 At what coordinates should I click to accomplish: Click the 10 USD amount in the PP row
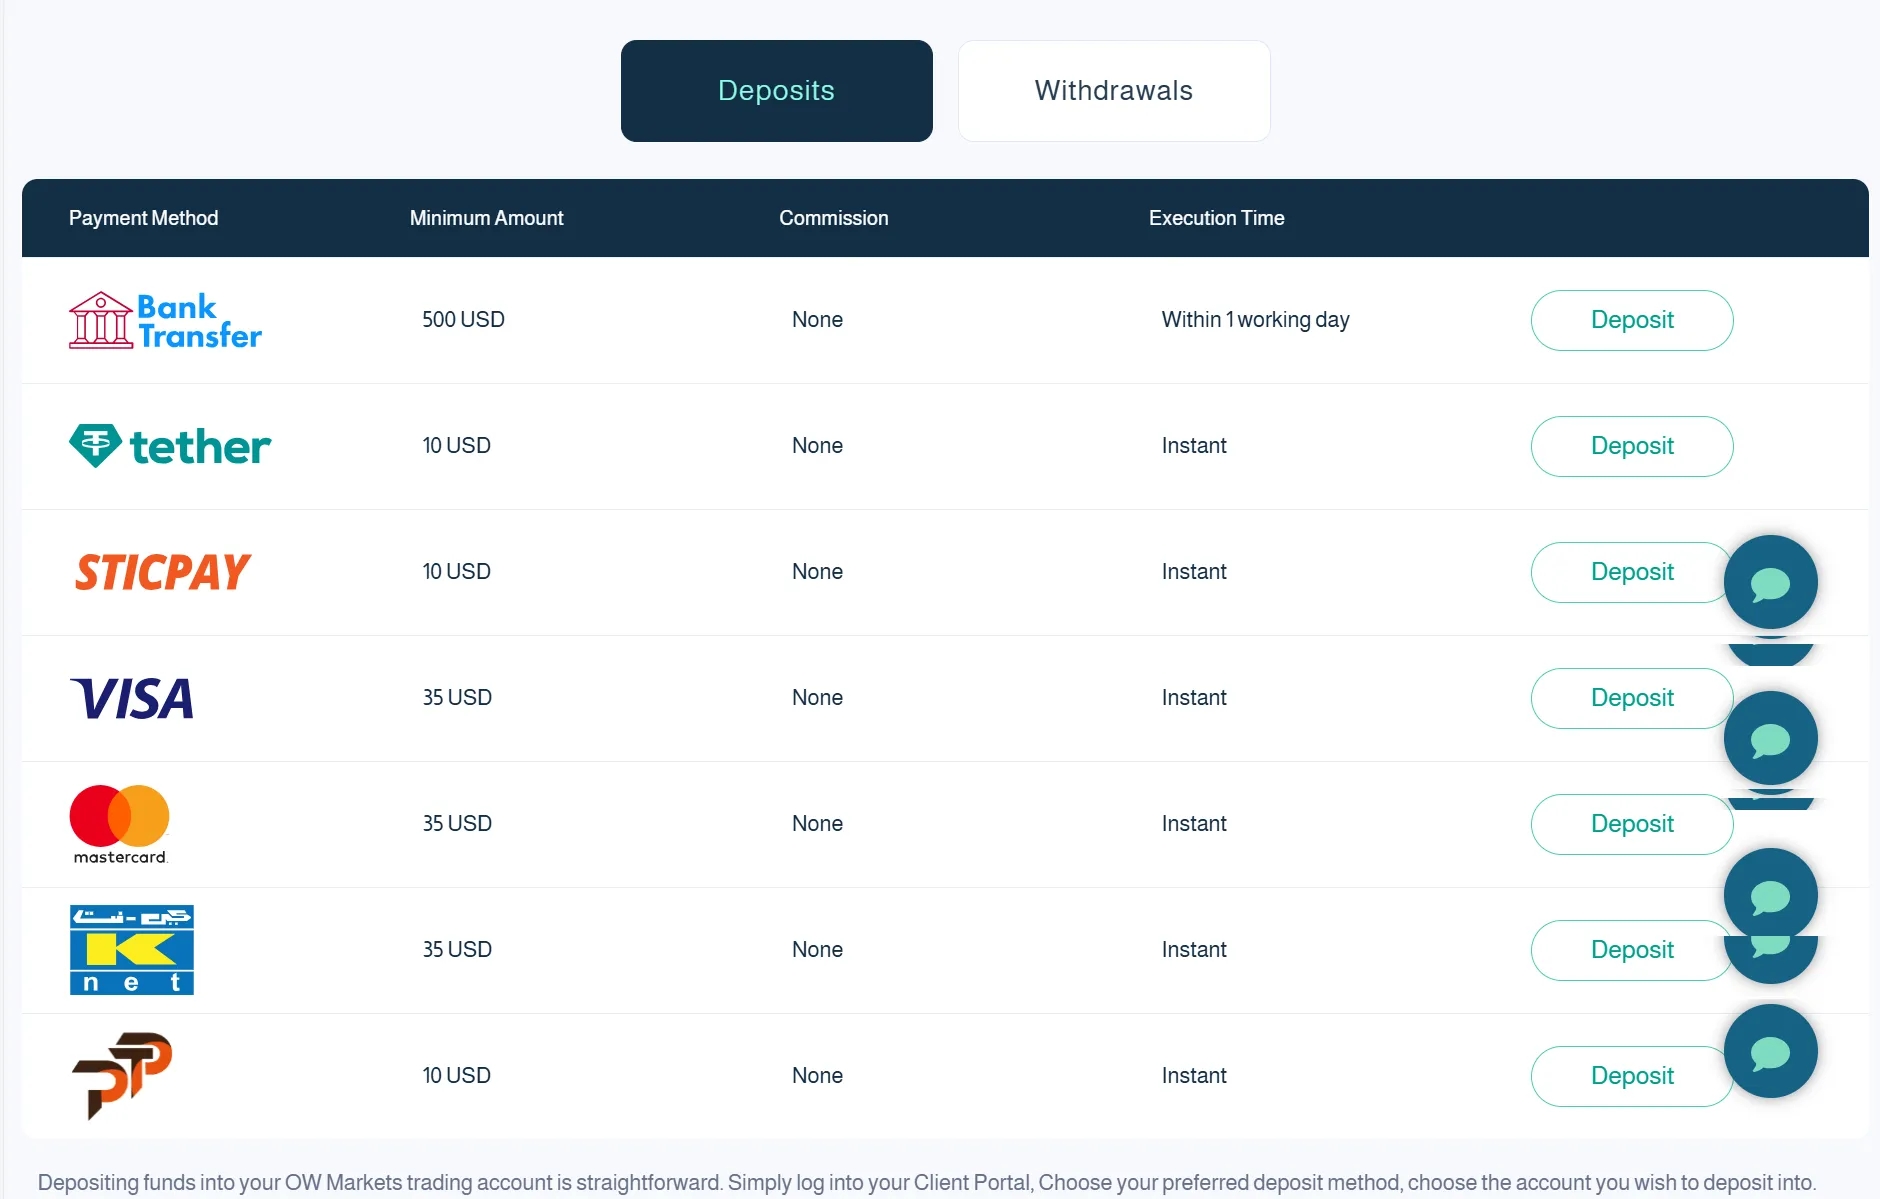tap(456, 1076)
